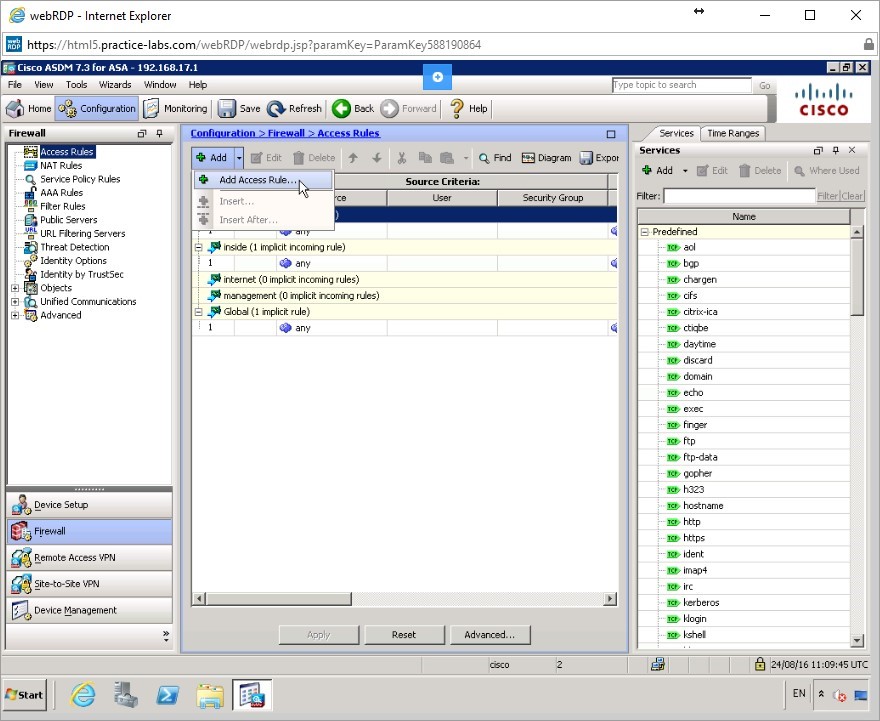Screen dimensions: 880x721
Task: Select the Home toolbar icon
Action: pyautogui.click(x=24, y=108)
